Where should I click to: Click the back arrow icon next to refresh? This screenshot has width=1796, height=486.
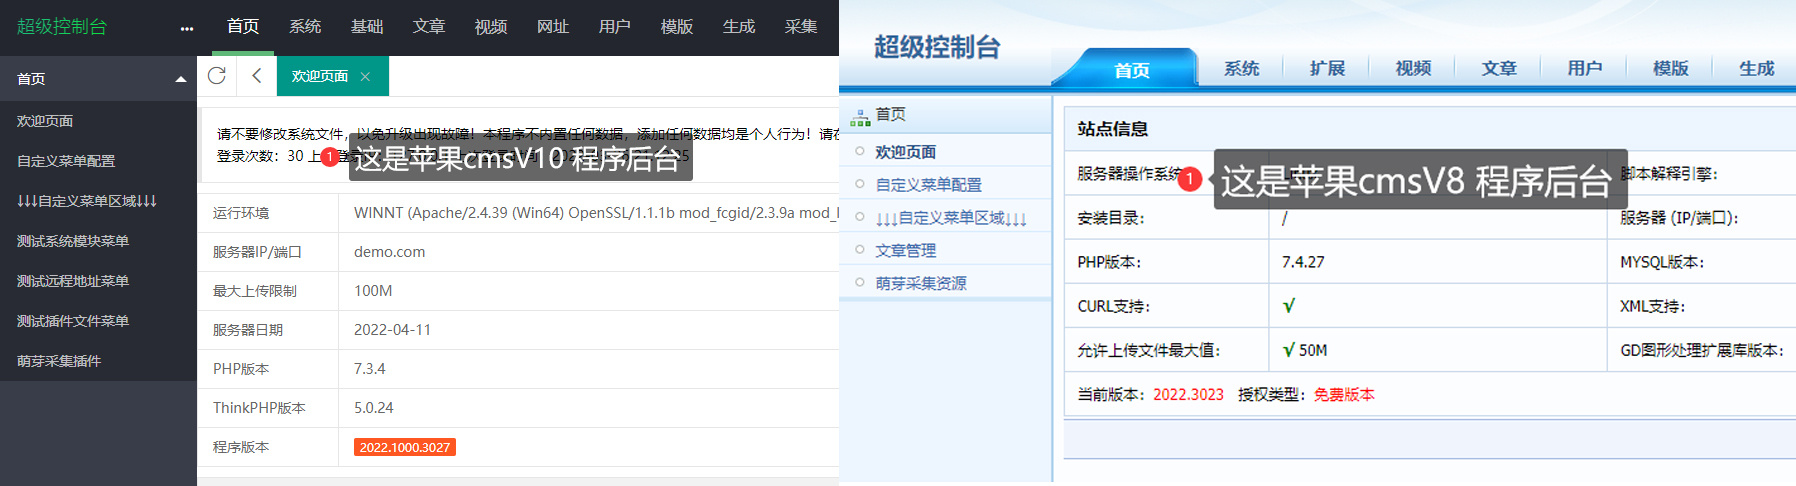coord(257,76)
